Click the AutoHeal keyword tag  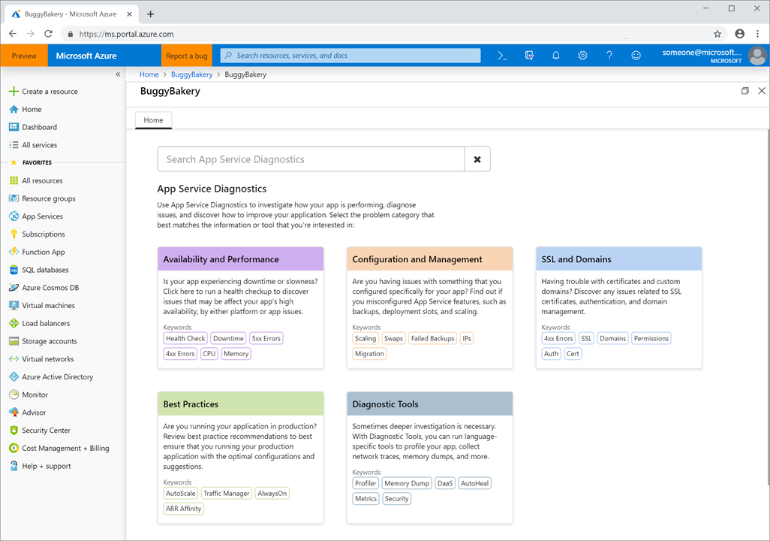pyautogui.click(x=475, y=483)
